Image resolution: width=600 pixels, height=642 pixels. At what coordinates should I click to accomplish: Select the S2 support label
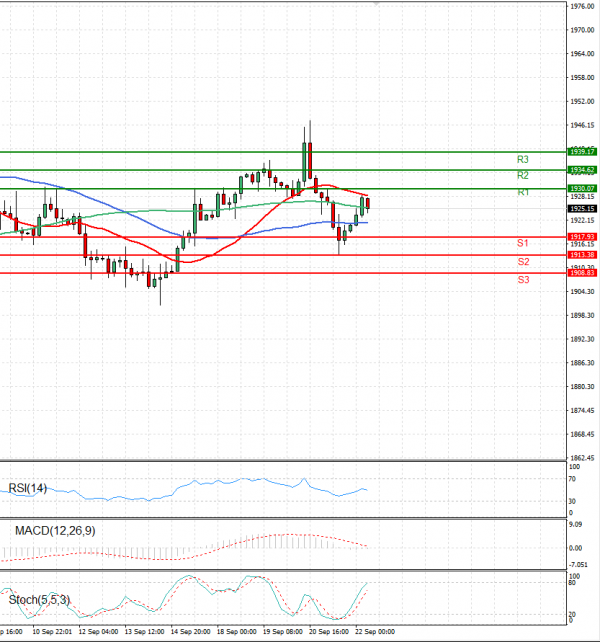[x=523, y=262]
